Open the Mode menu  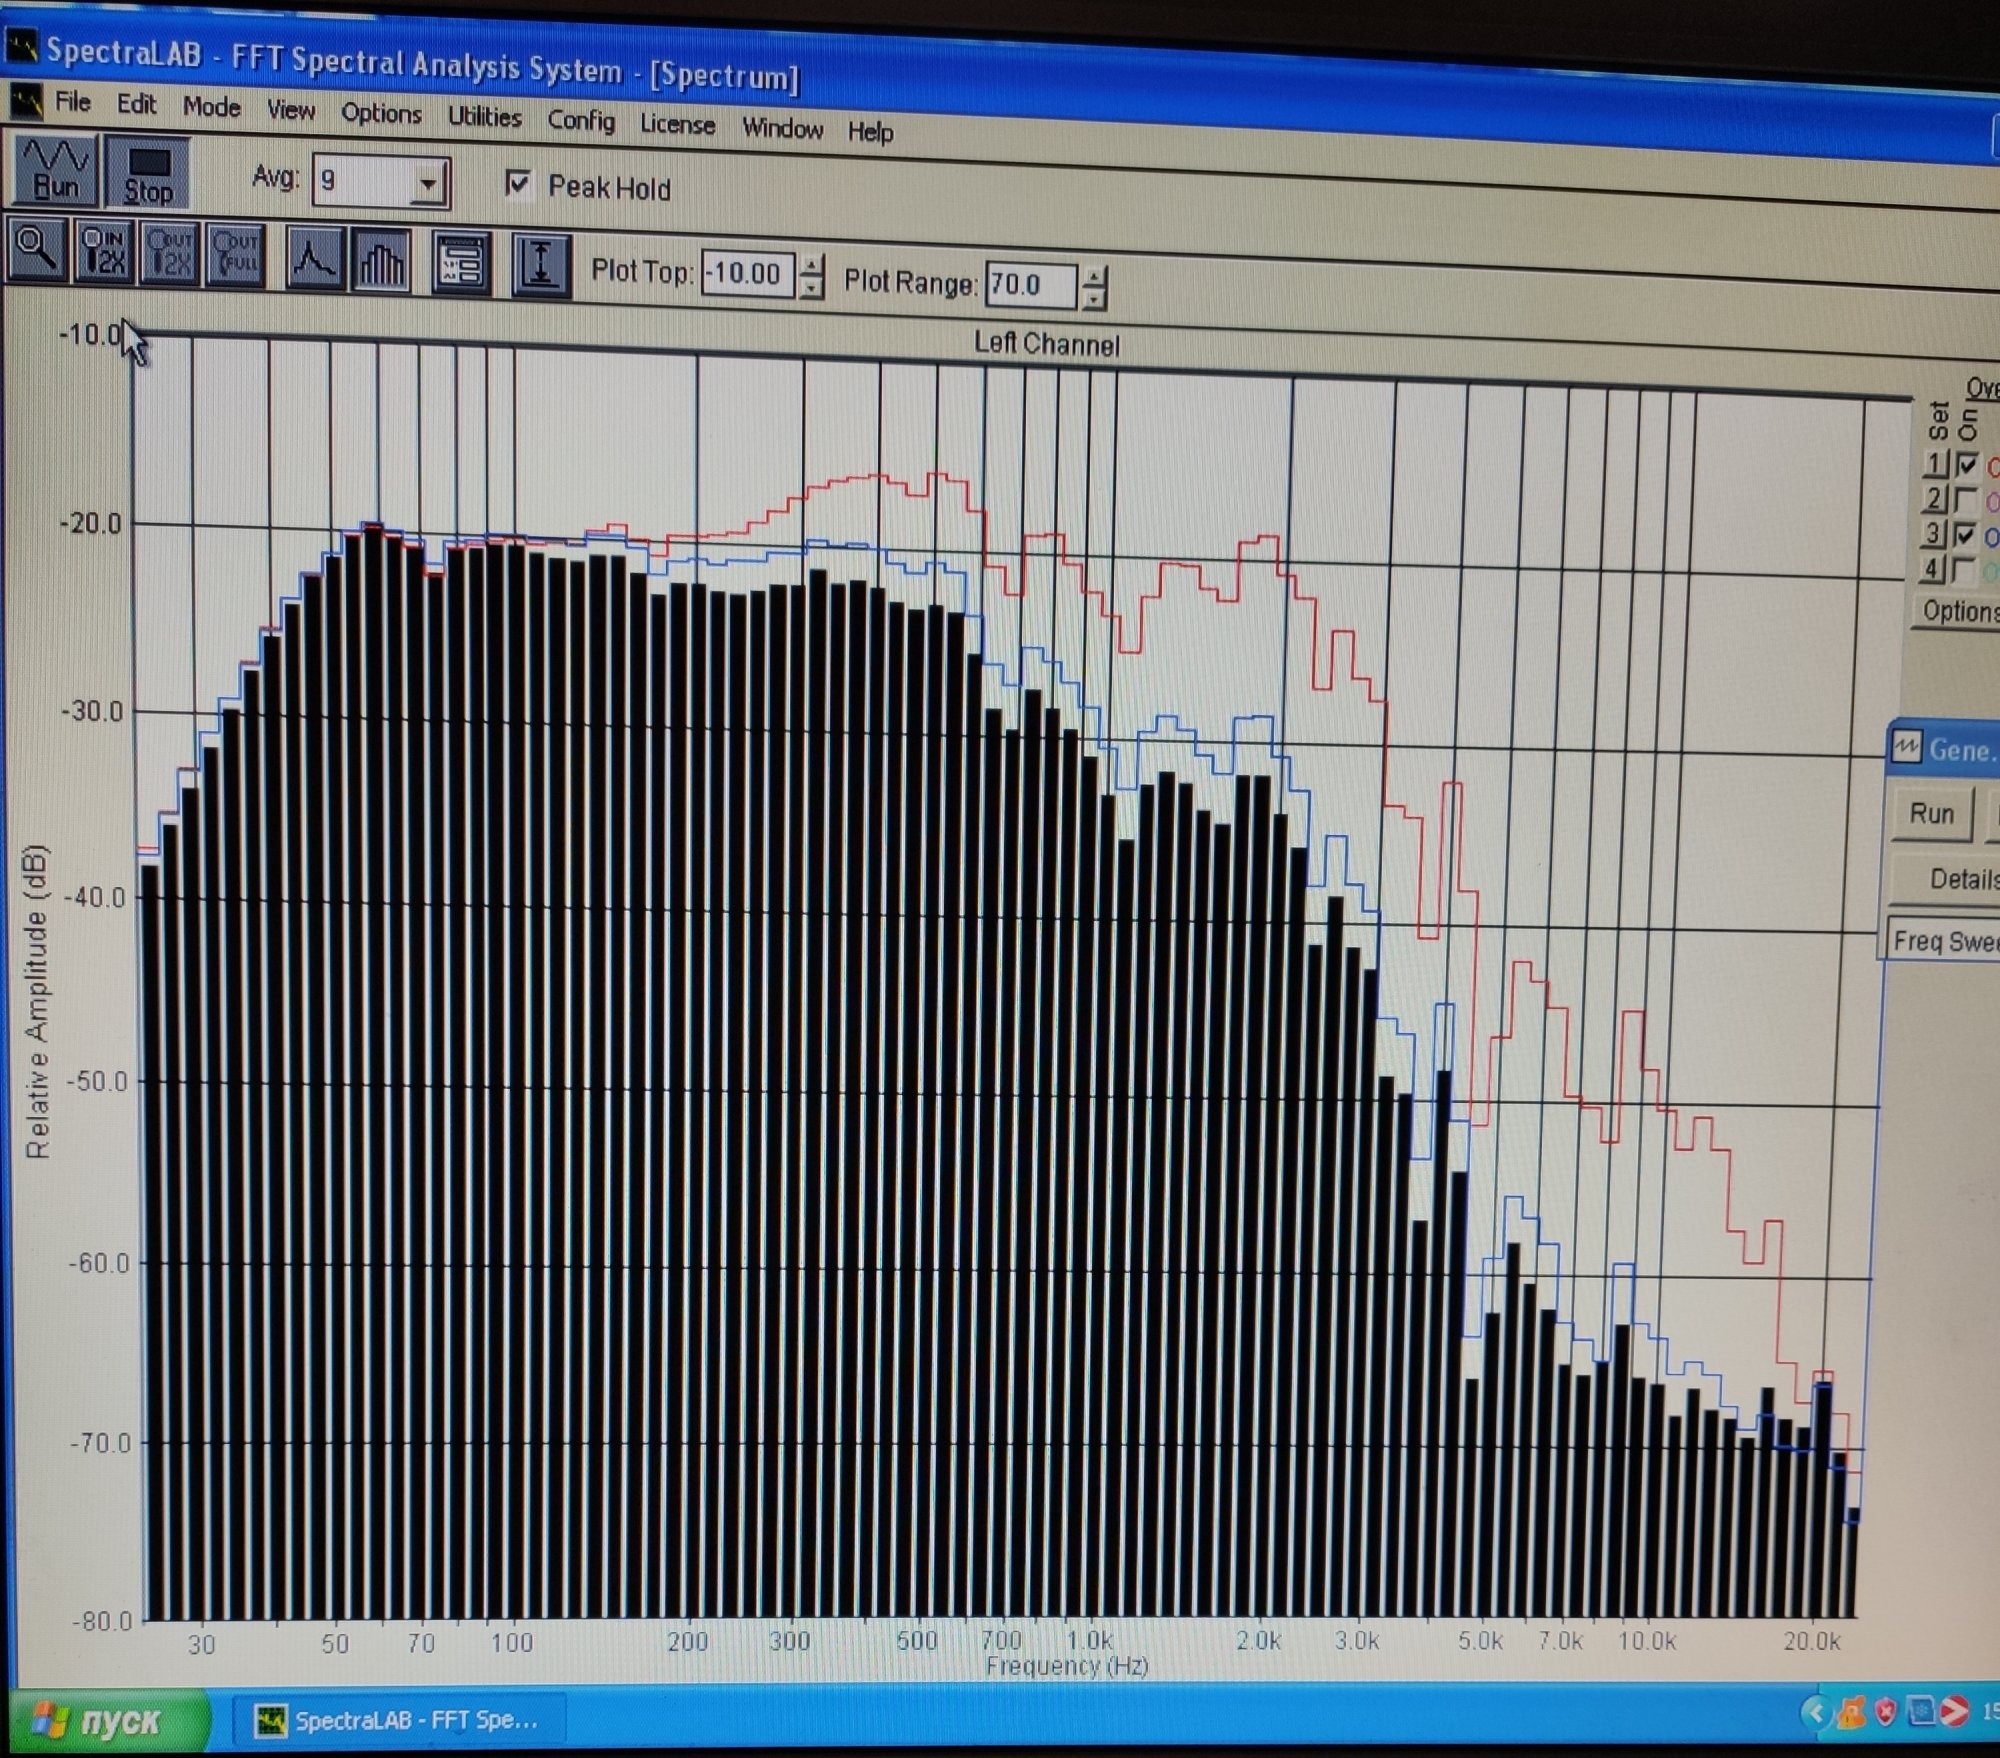[x=212, y=107]
